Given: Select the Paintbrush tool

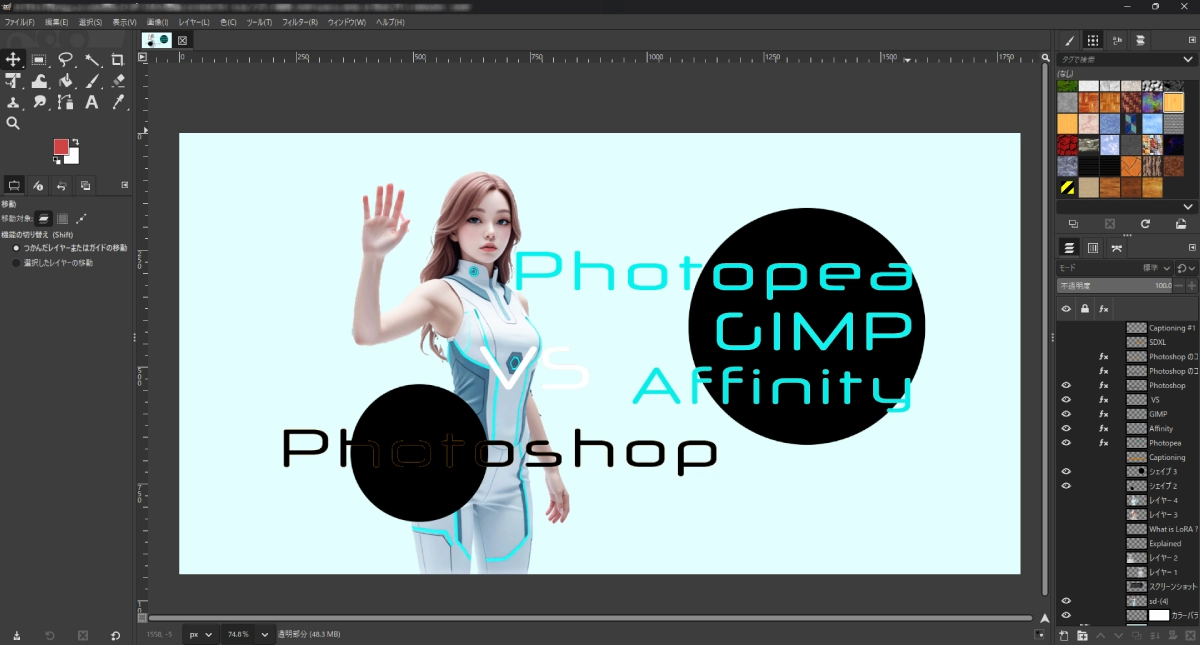Looking at the screenshot, I should tap(92, 81).
